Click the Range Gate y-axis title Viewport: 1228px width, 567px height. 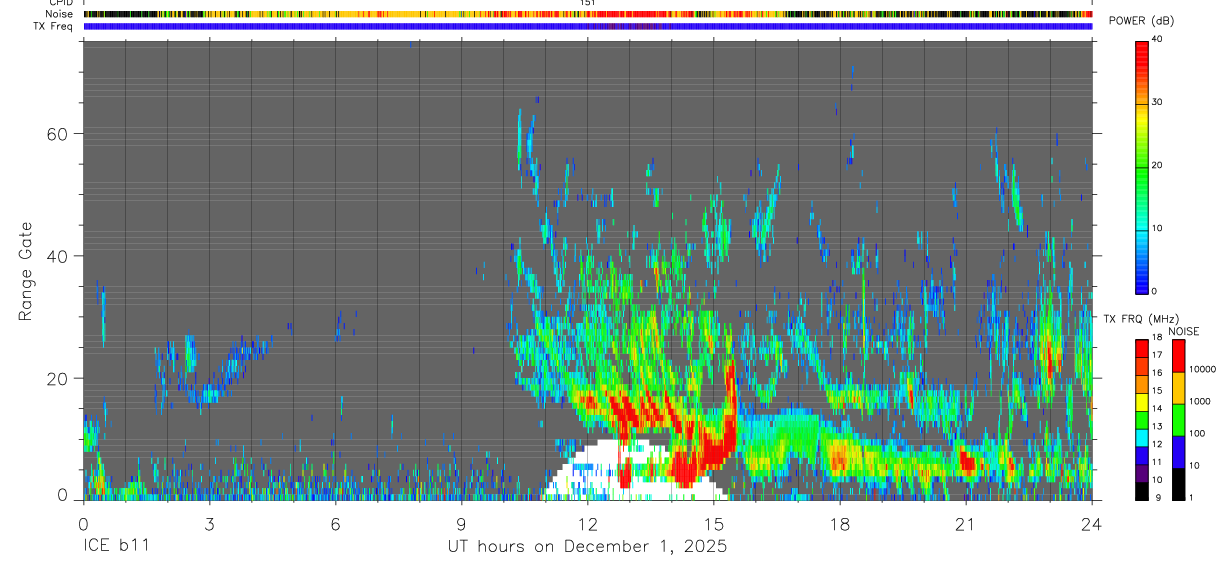pos(25,272)
